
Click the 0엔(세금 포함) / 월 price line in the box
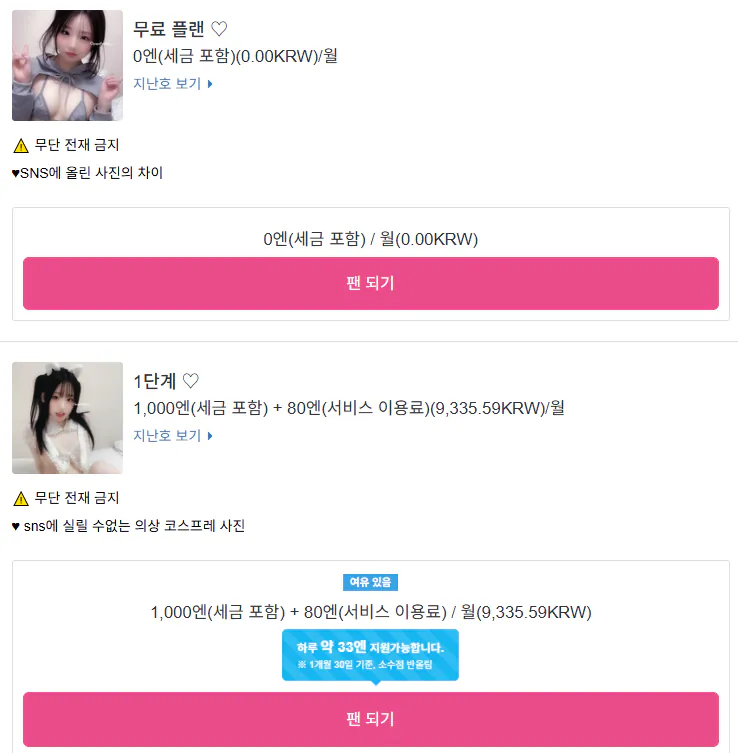[x=371, y=239]
